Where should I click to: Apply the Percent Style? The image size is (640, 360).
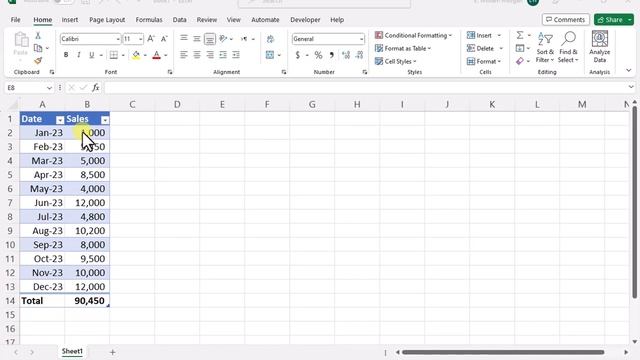(318, 55)
